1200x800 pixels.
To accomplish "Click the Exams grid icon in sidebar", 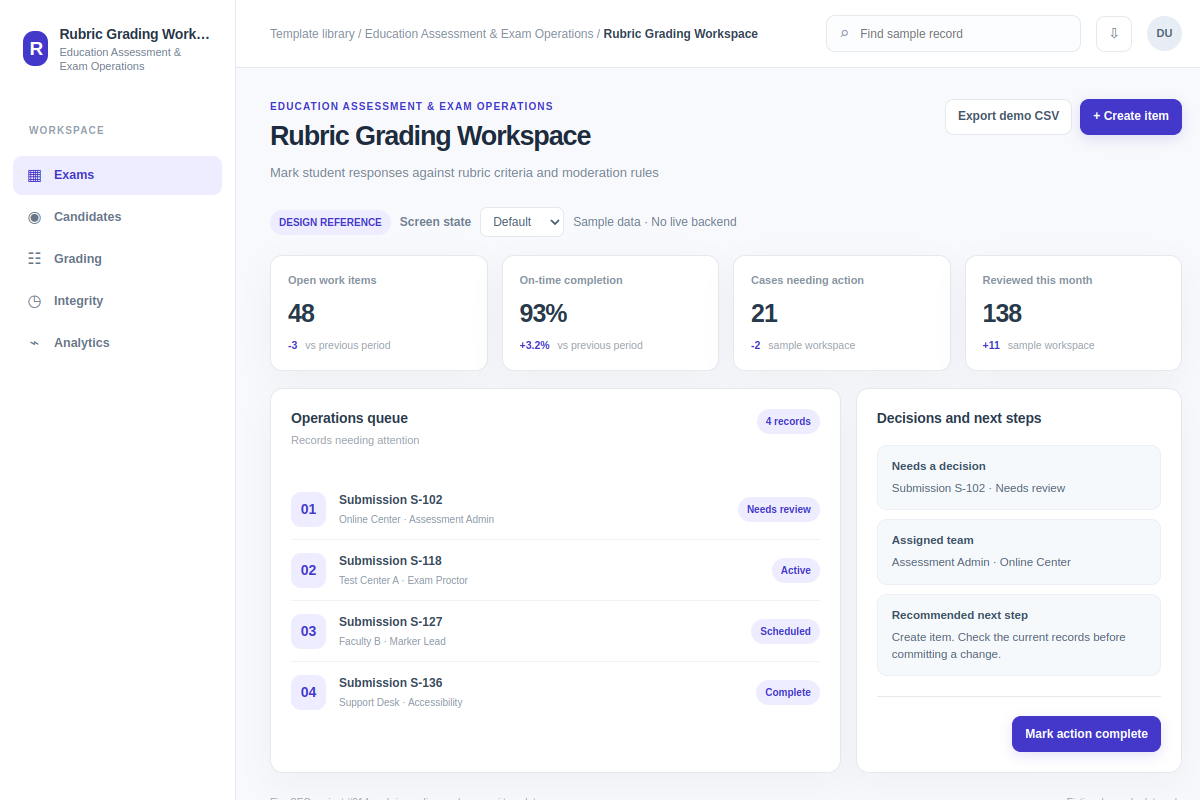I will click(34, 175).
